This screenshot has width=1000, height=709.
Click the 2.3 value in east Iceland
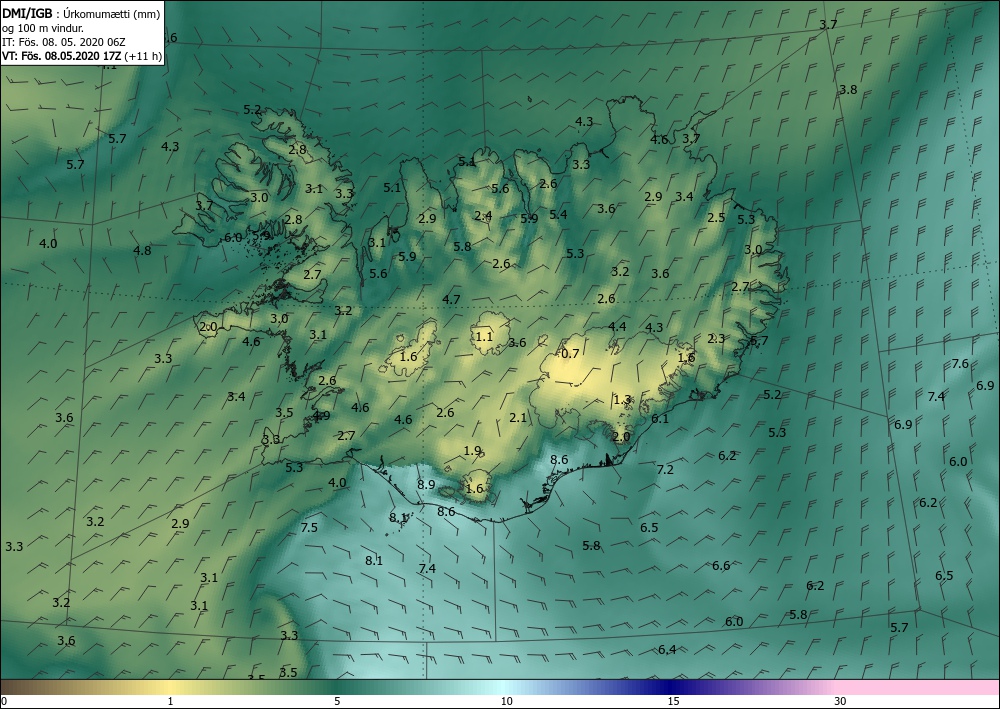716,339
